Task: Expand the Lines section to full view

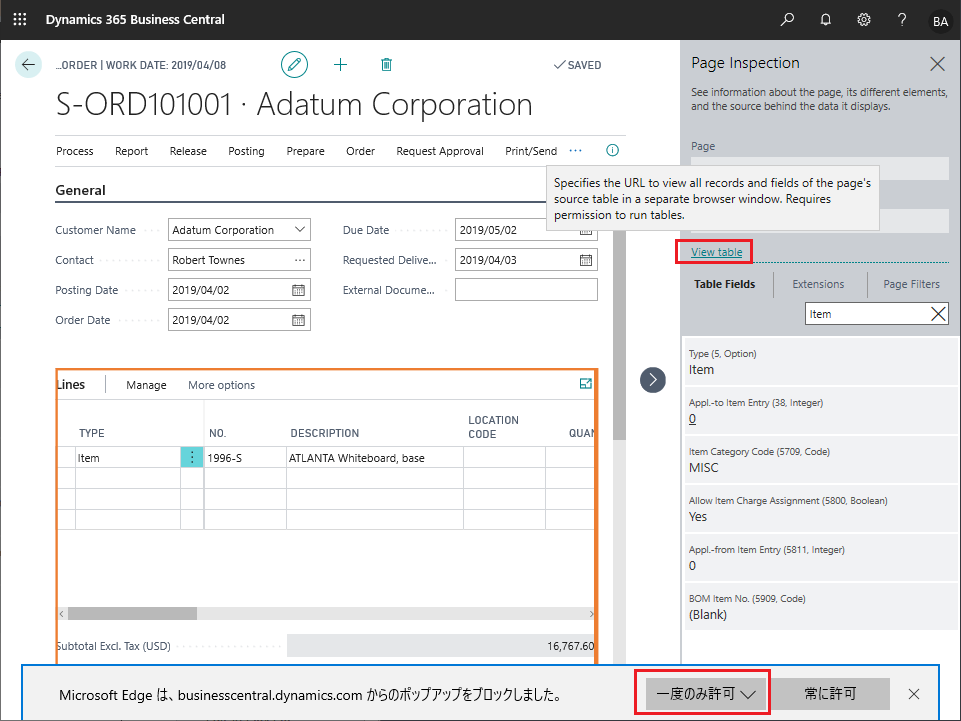Action: pyautogui.click(x=585, y=384)
